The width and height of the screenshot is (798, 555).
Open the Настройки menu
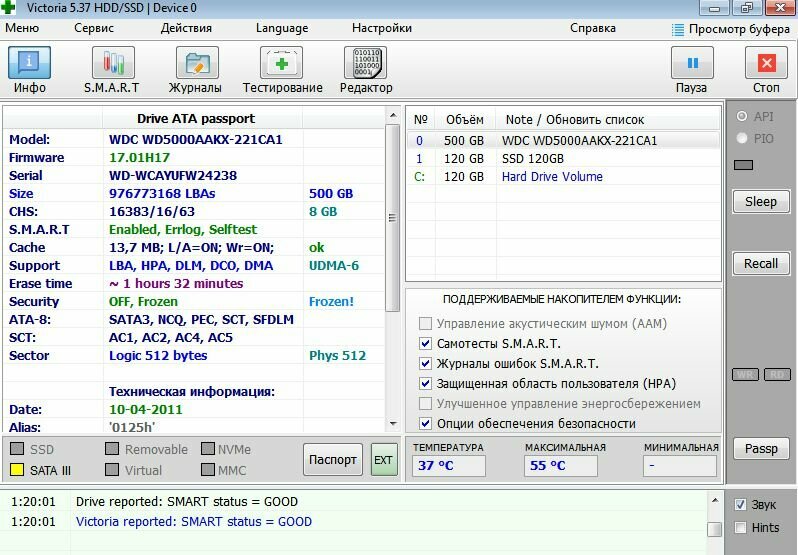[x=382, y=28]
